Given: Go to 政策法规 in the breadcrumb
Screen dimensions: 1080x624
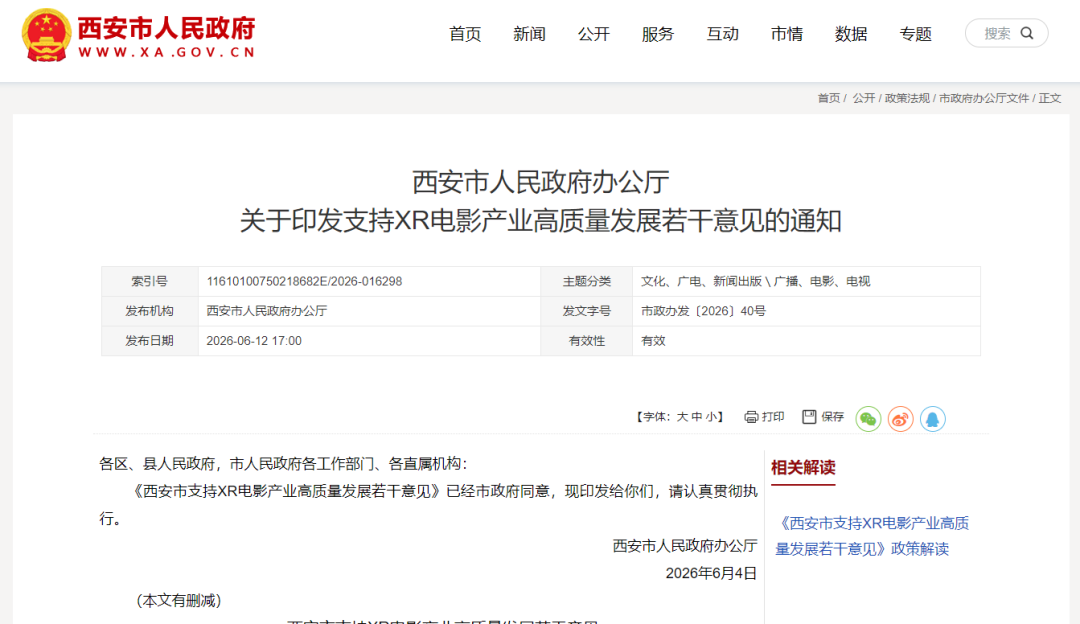Looking at the screenshot, I should pyautogui.click(x=907, y=98).
